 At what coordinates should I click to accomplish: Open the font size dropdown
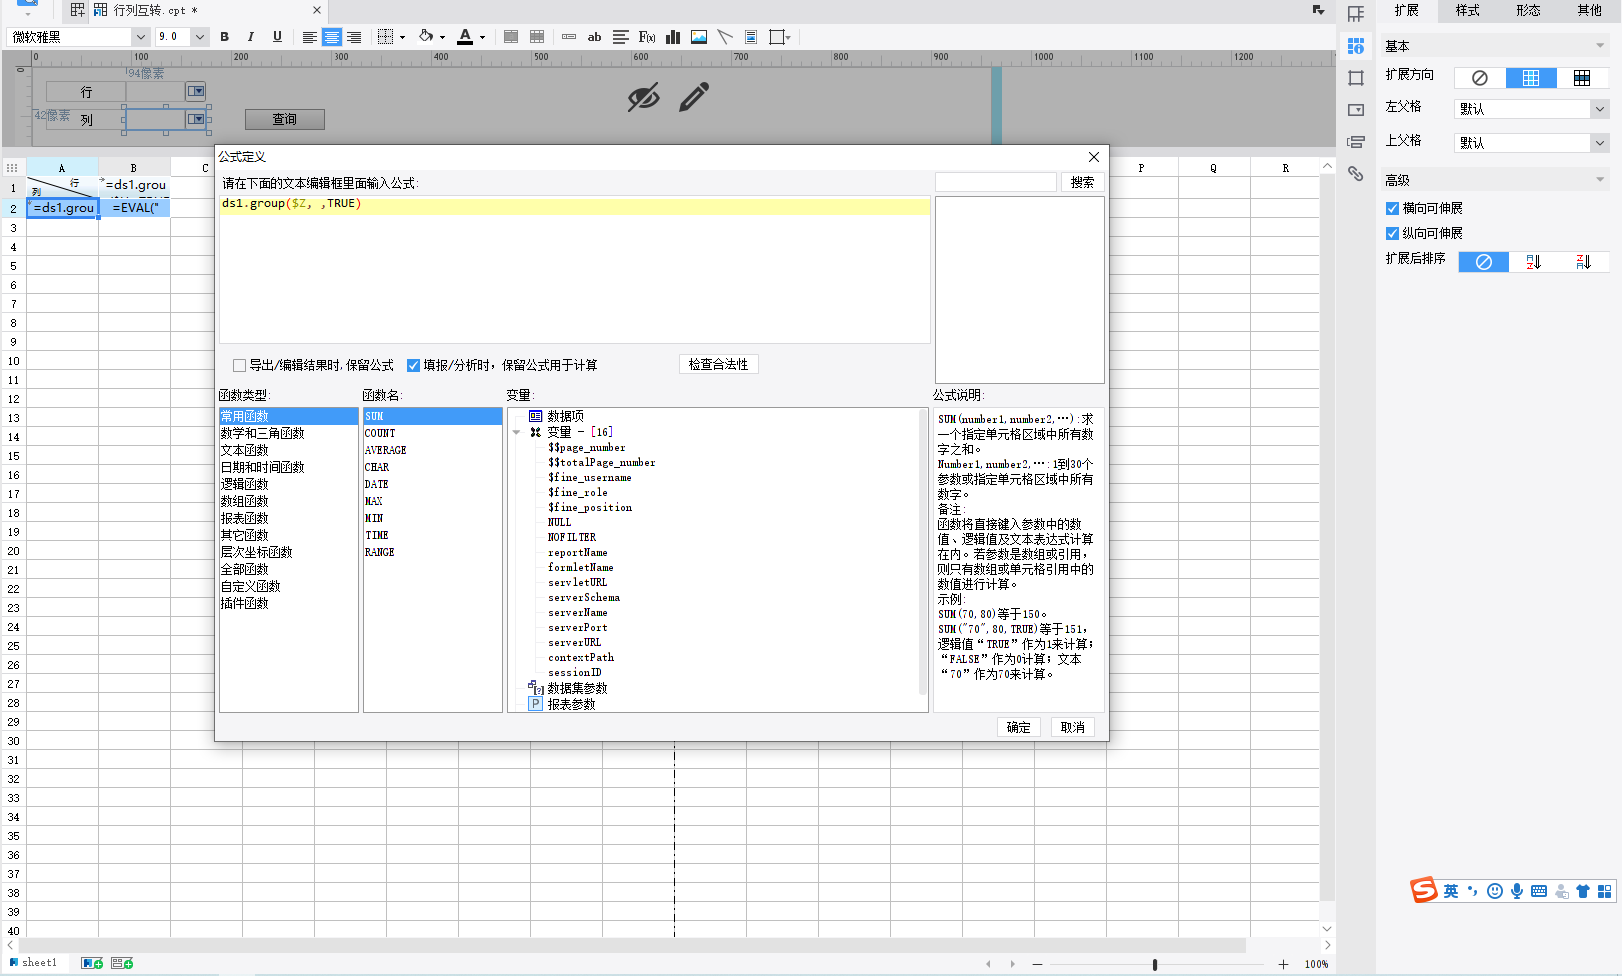click(199, 37)
